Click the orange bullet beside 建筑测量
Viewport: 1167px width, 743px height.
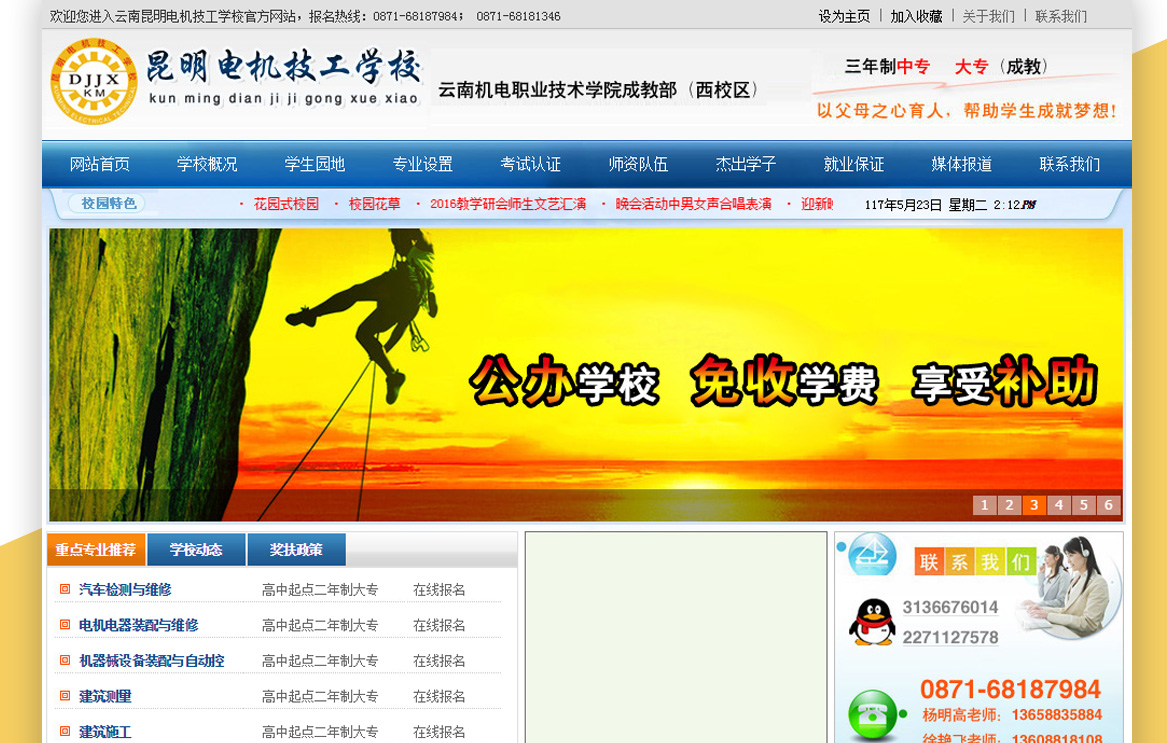click(x=65, y=696)
